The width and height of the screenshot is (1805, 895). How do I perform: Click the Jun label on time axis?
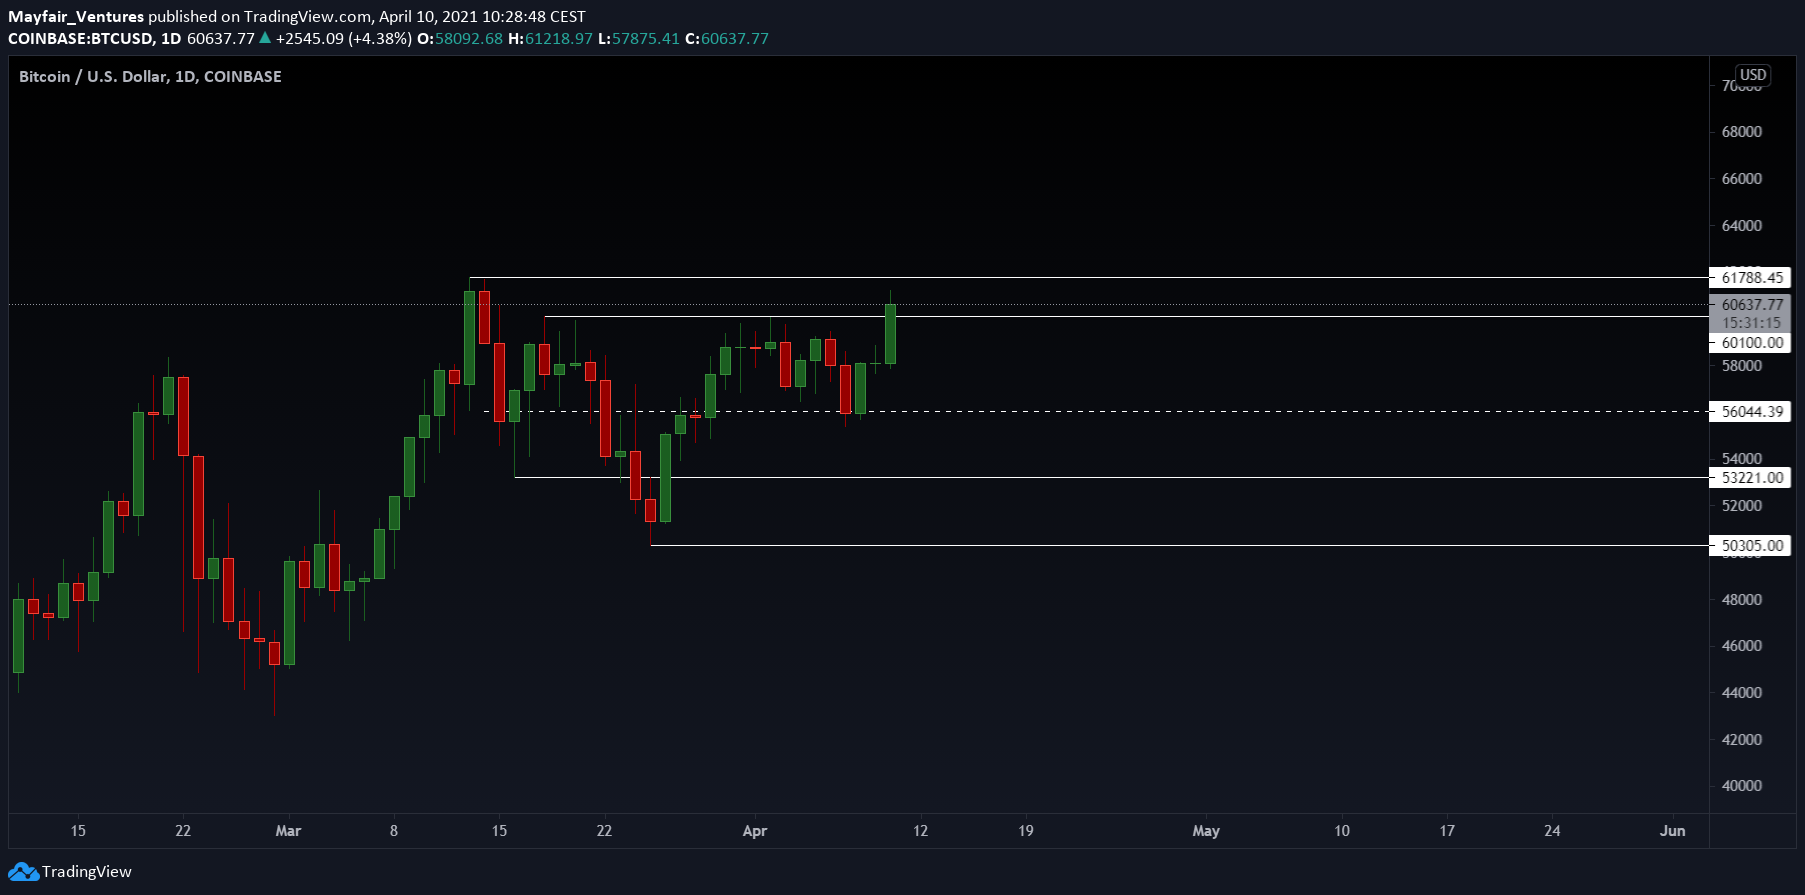pos(1673,831)
